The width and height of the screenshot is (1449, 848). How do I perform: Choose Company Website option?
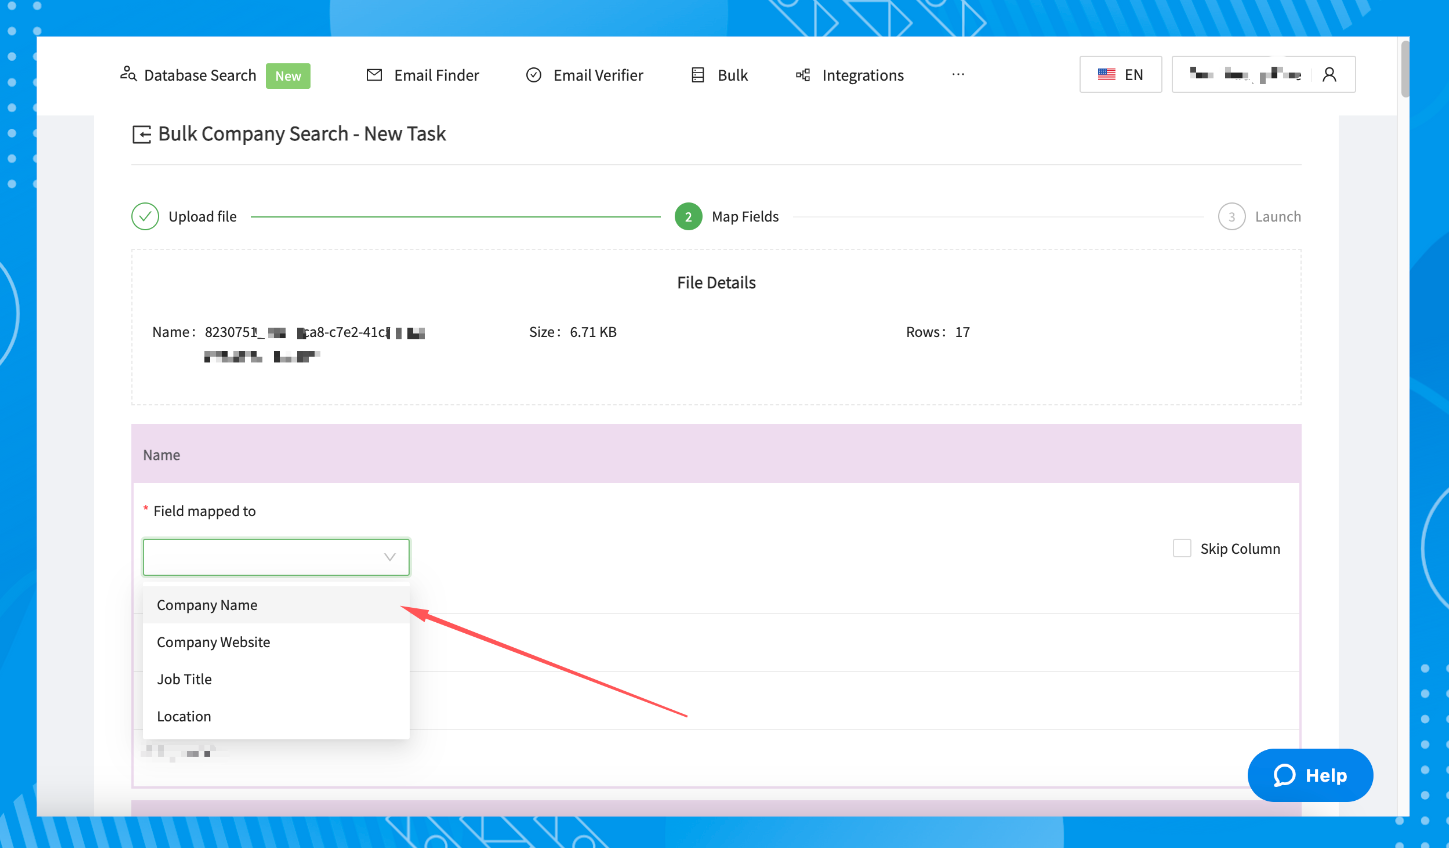213,642
